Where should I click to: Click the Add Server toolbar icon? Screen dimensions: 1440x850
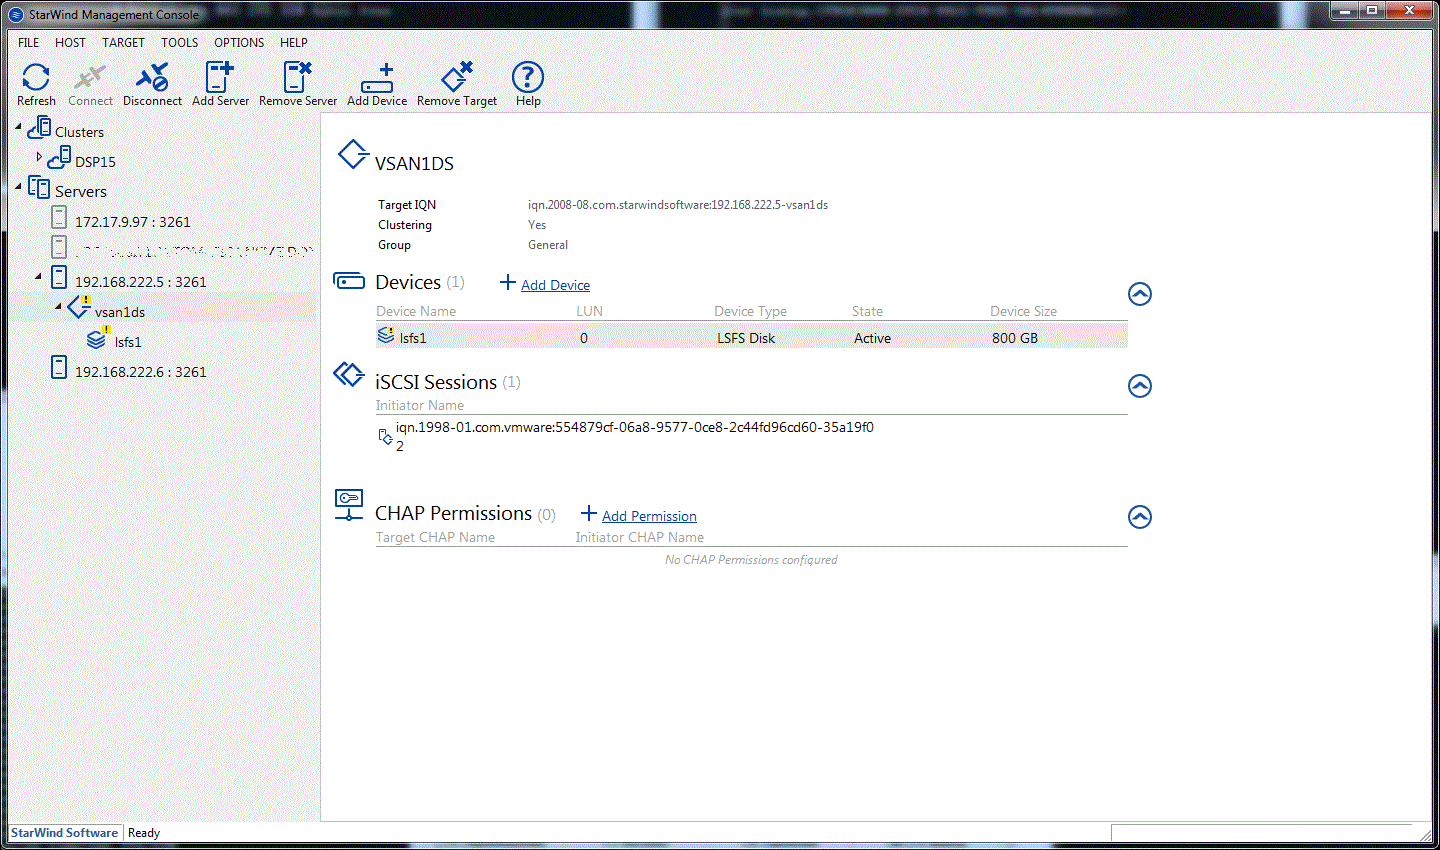pos(220,77)
